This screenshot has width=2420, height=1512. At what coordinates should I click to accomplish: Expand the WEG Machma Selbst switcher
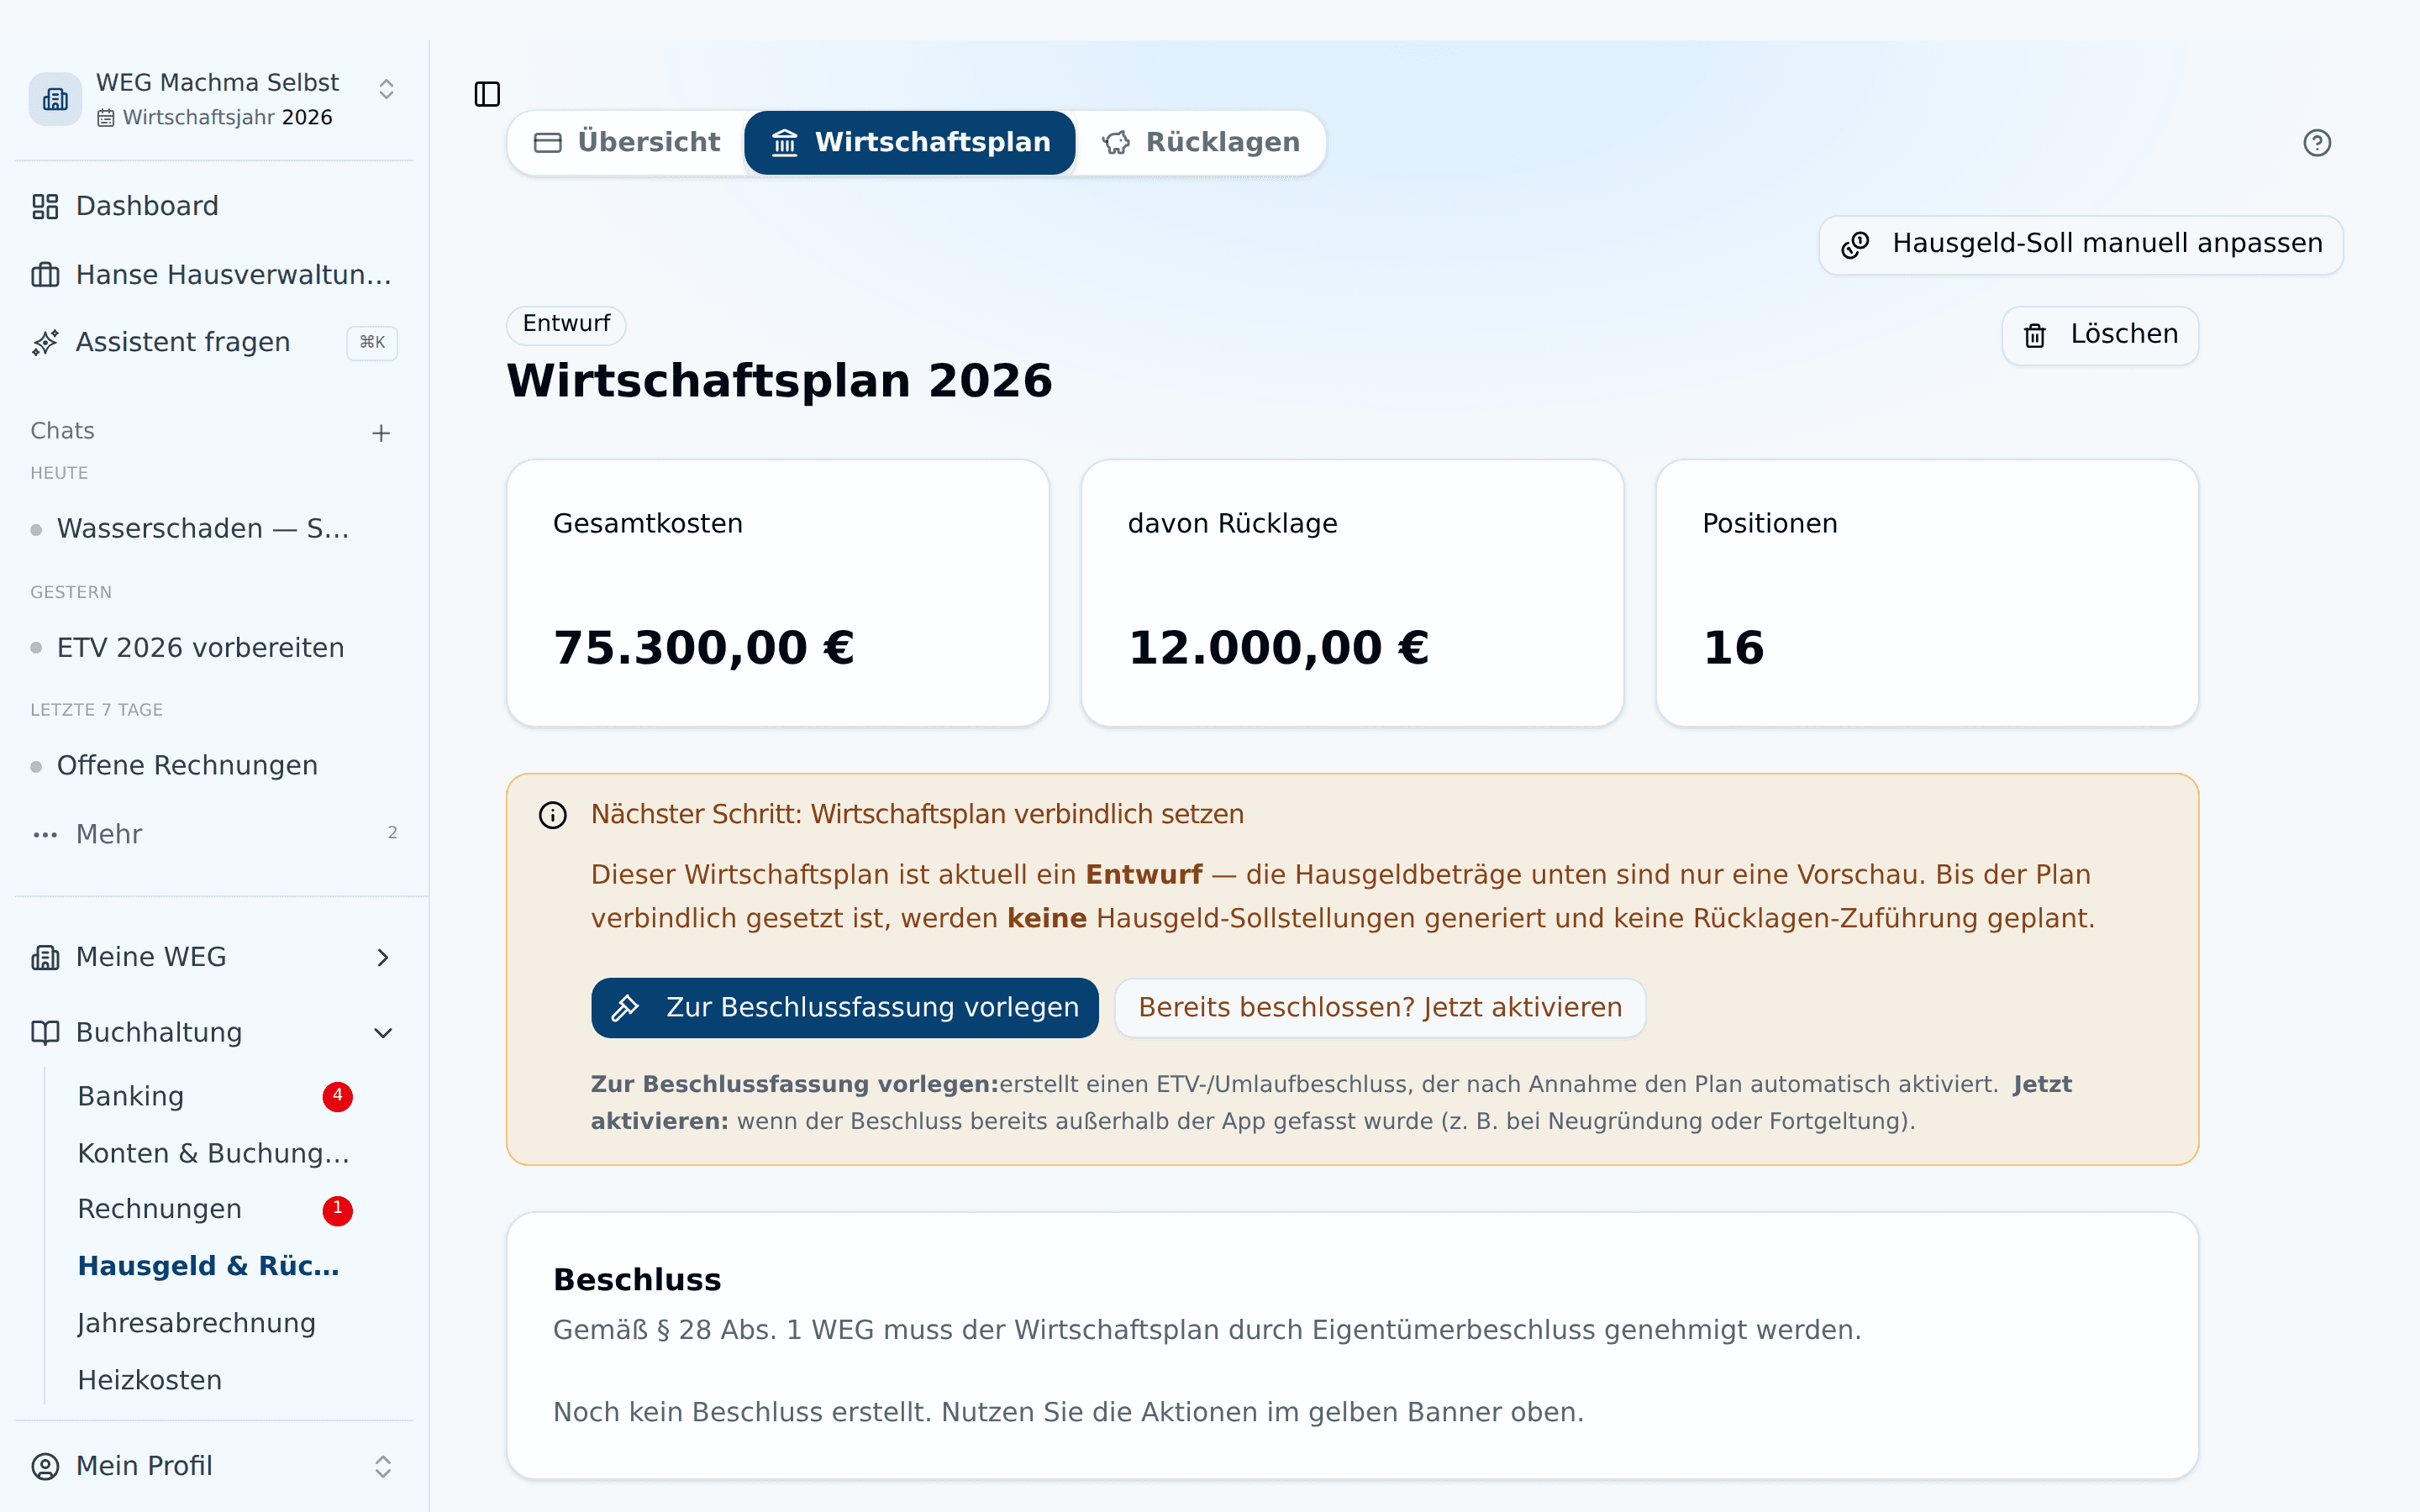tap(386, 89)
